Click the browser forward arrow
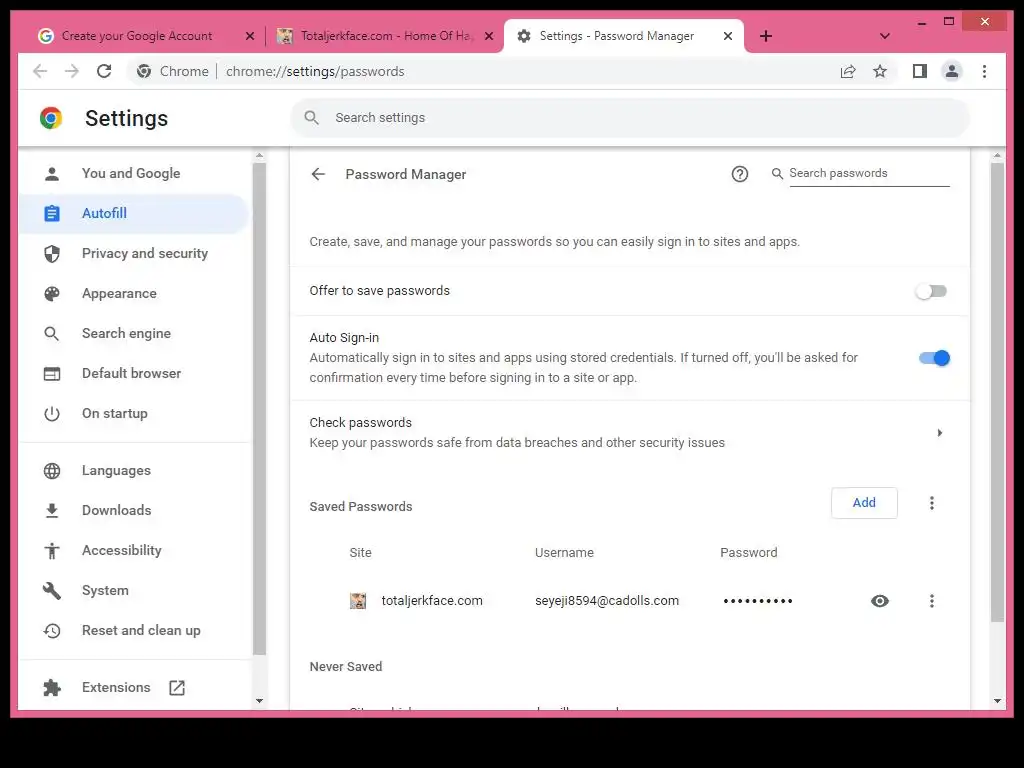The width and height of the screenshot is (1024, 768). tap(72, 71)
